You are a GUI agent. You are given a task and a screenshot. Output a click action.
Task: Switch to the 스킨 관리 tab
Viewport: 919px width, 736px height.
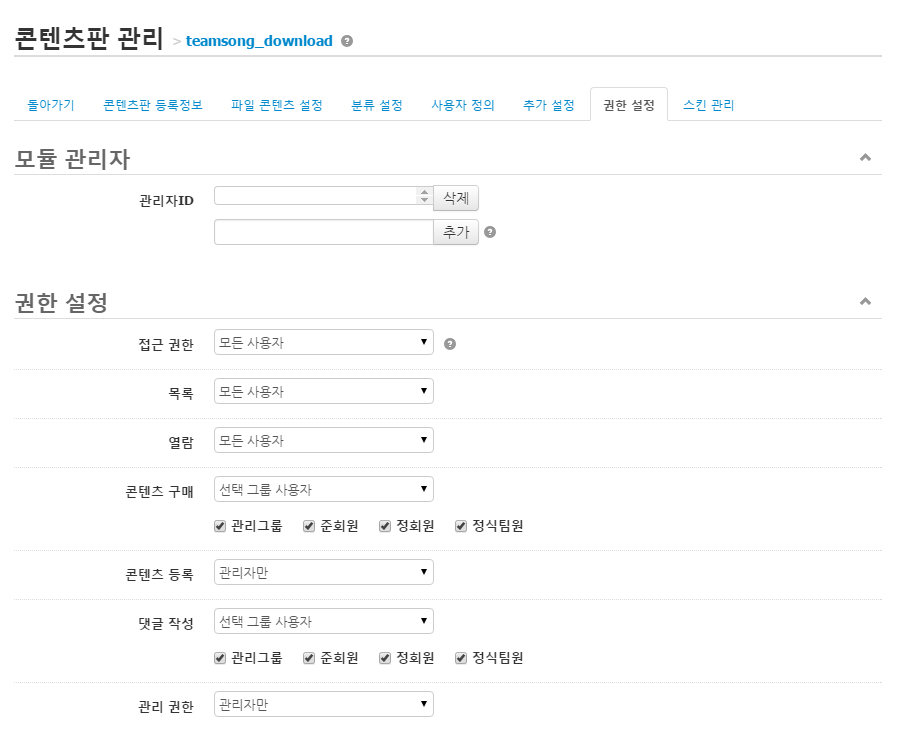(708, 105)
